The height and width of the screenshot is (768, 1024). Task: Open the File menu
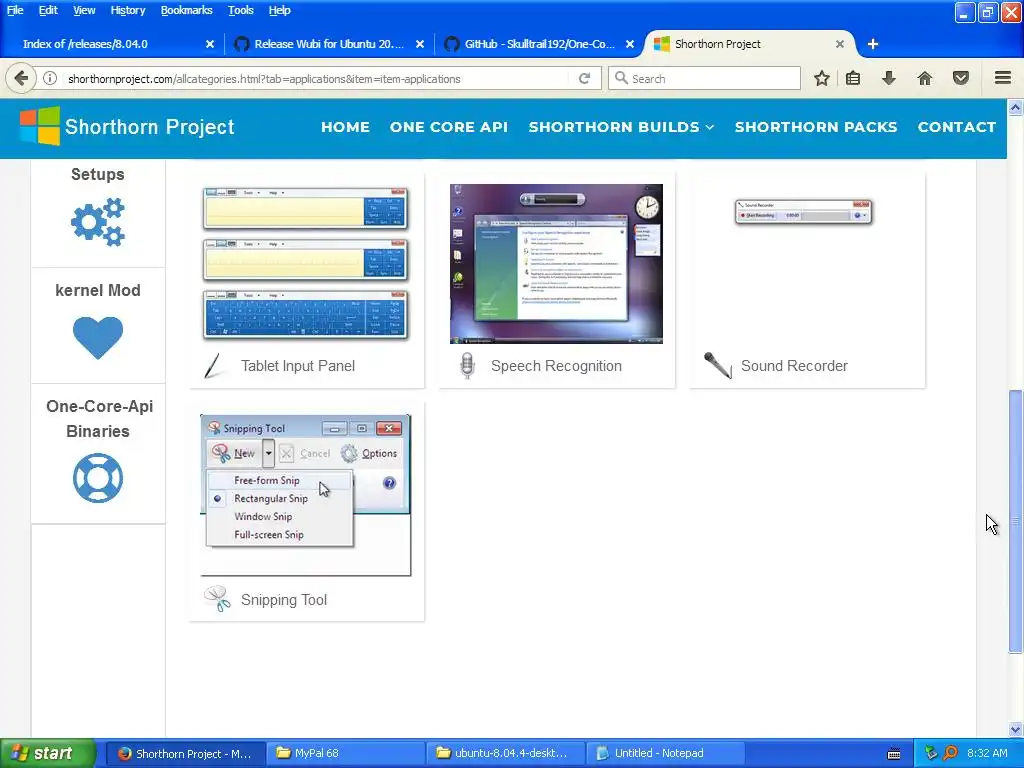(x=15, y=10)
